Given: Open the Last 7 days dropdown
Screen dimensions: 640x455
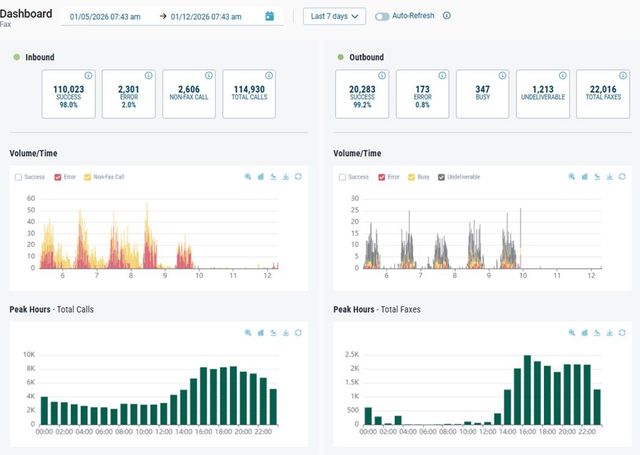Looking at the screenshot, I should tap(334, 16).
